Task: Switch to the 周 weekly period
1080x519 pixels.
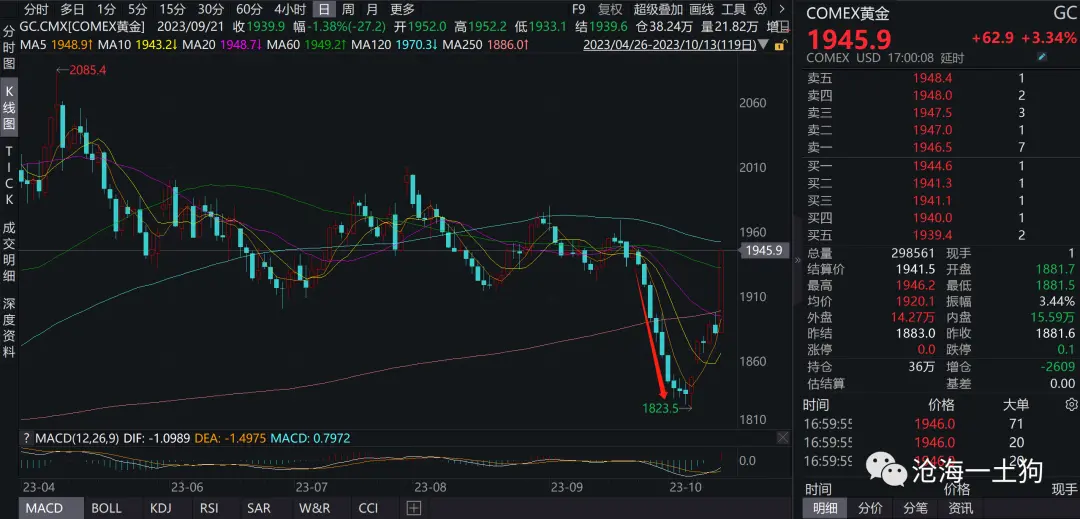Action: click(349, 10)
